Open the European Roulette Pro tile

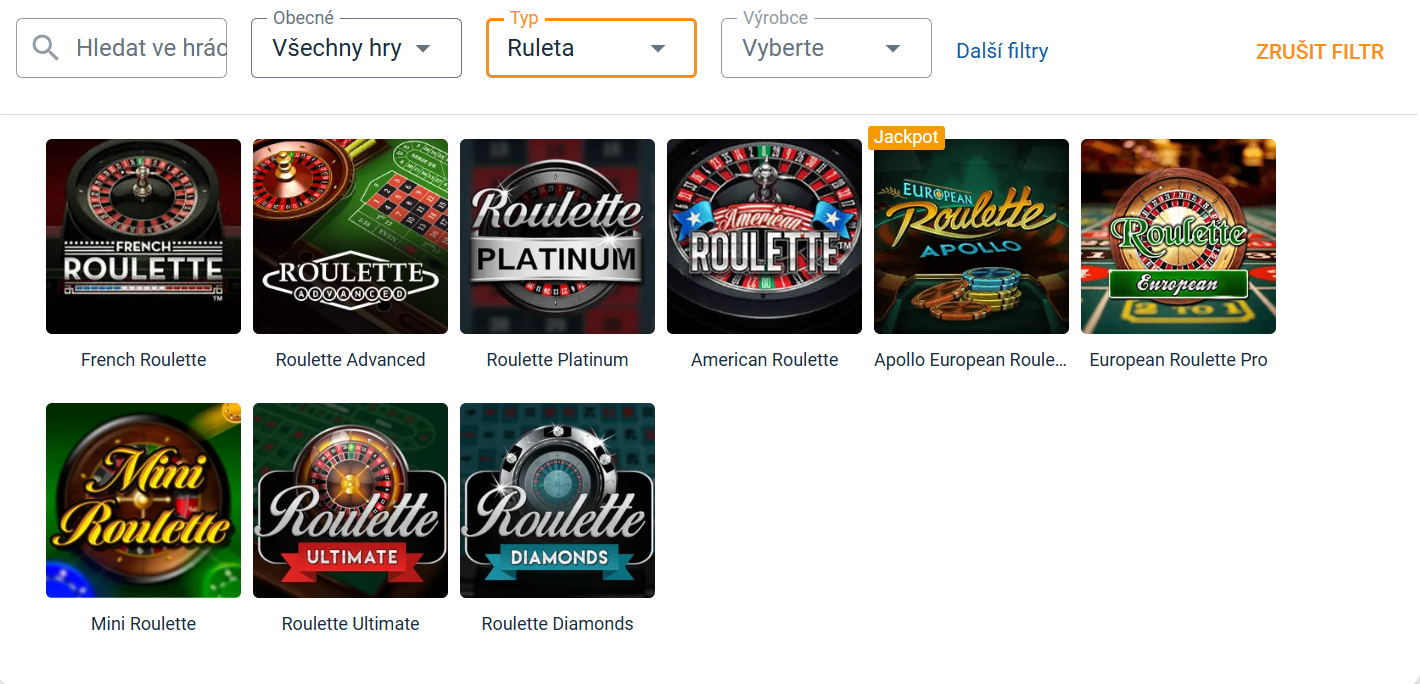tap(1178, 236)
